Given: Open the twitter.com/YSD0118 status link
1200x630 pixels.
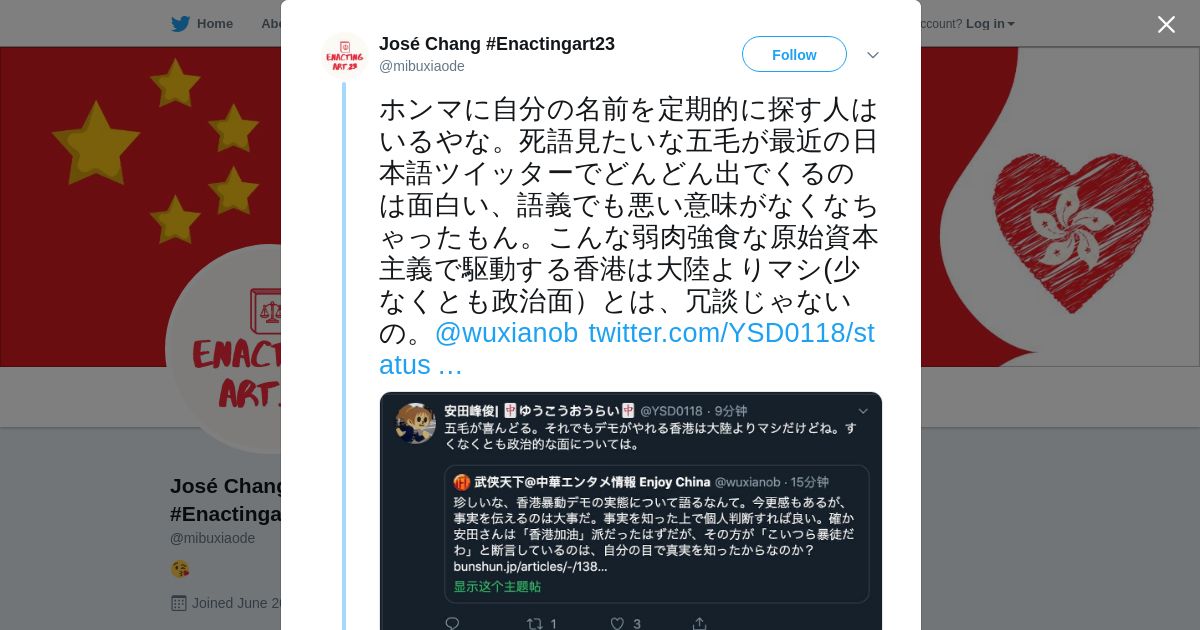Looking at the screenshot, I should (x=627, y=349).
